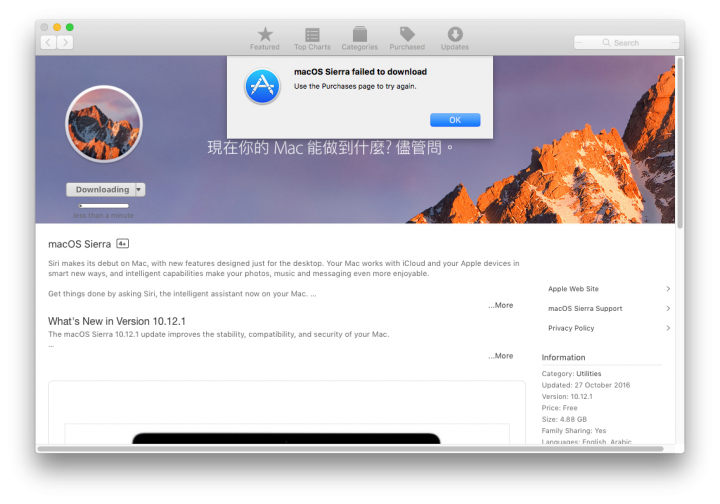
Task: Click the Chinese banner headline text
Action: click(x=330, y=148)
